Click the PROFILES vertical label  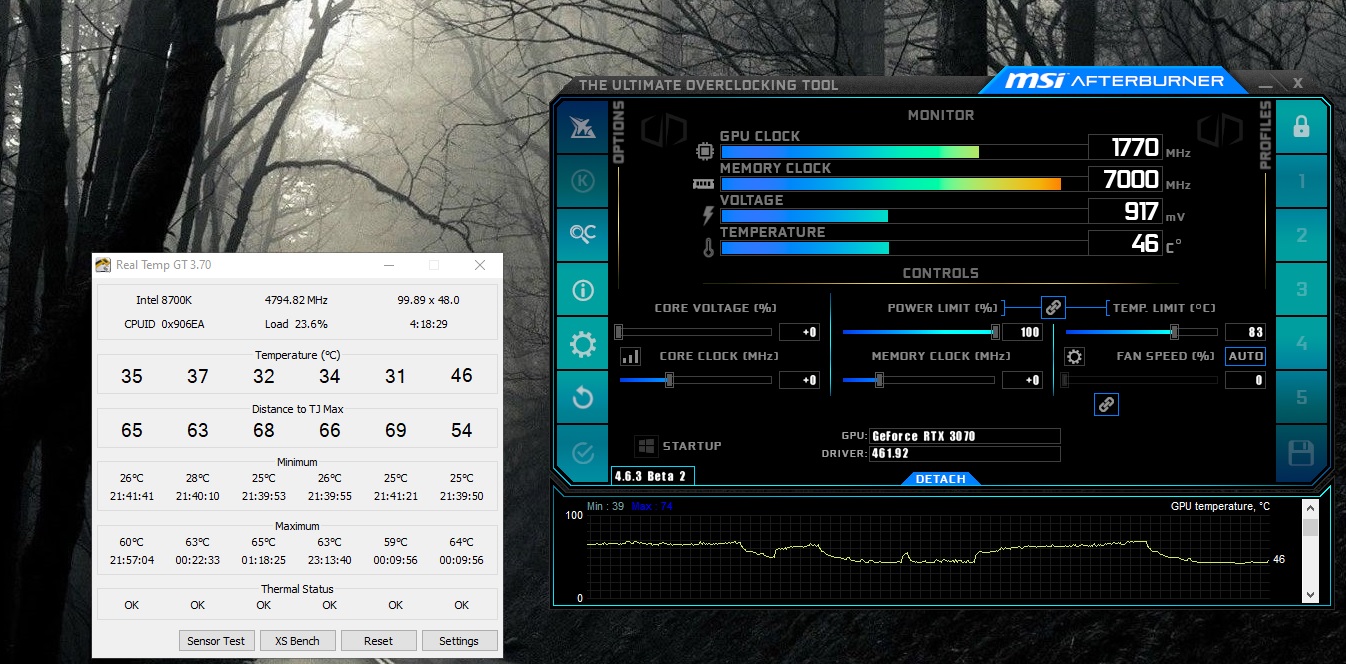click(x=1266, y=135)
